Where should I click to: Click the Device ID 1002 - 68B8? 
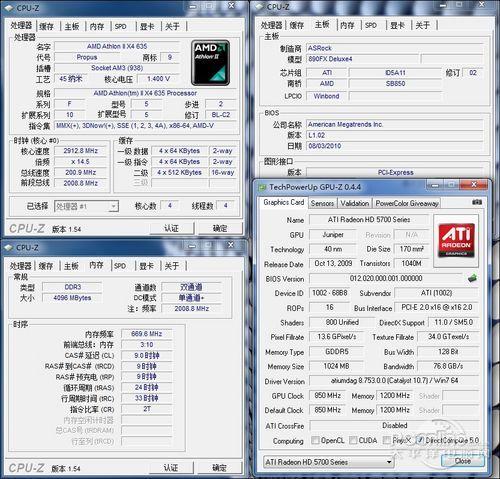pyautogui.click(x=330, y=293)
